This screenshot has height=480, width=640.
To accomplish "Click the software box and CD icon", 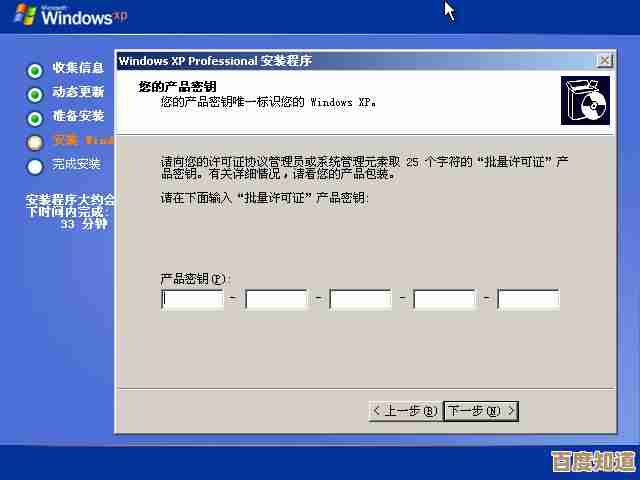I will click(x=585, y=100).
